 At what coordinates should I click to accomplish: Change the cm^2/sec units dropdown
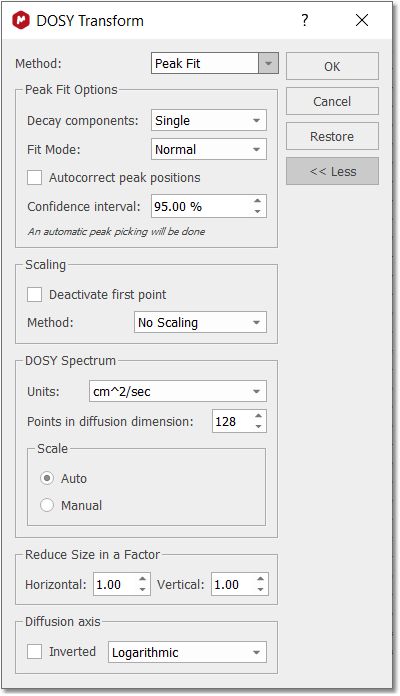178,392
